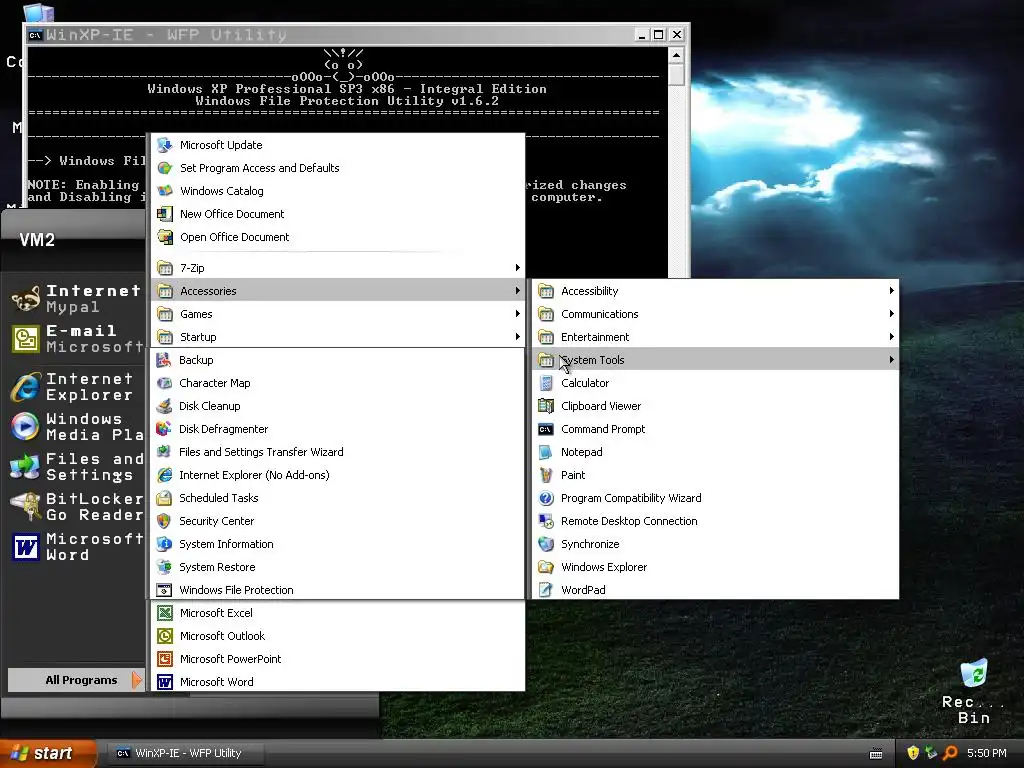Screen dimensions: 1024x768
Task: Click the Command Prompt icon
Action: pyautogui.click(x=546, y=429)
